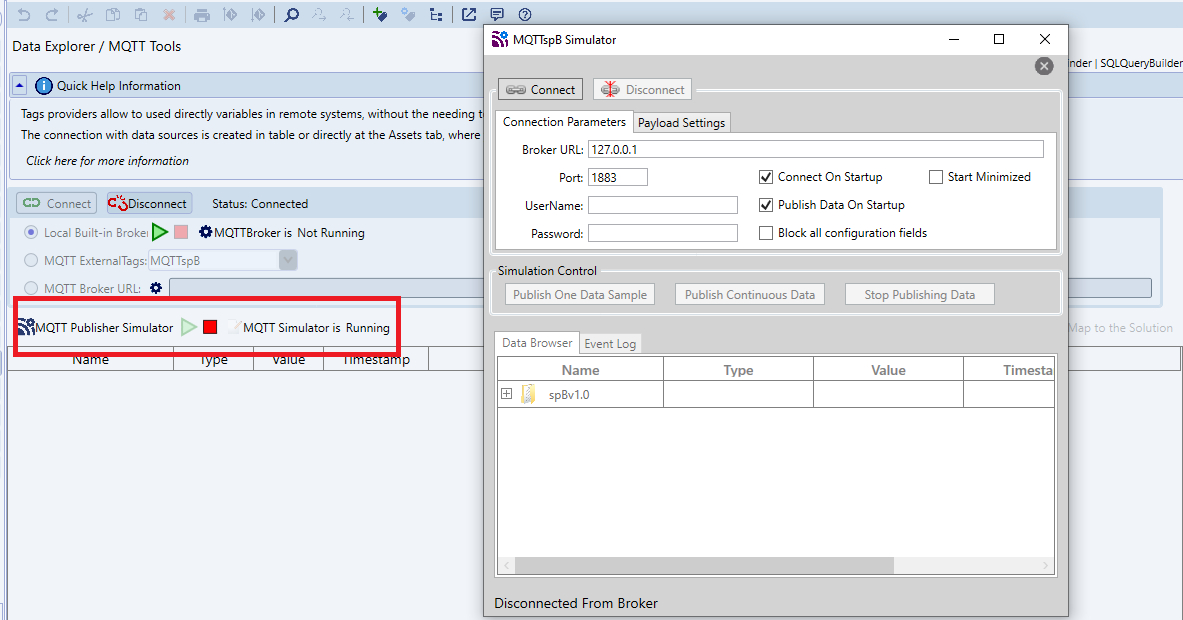Click into the Broker URL input field
This screenshot has width=1183, height=620.
815,149
